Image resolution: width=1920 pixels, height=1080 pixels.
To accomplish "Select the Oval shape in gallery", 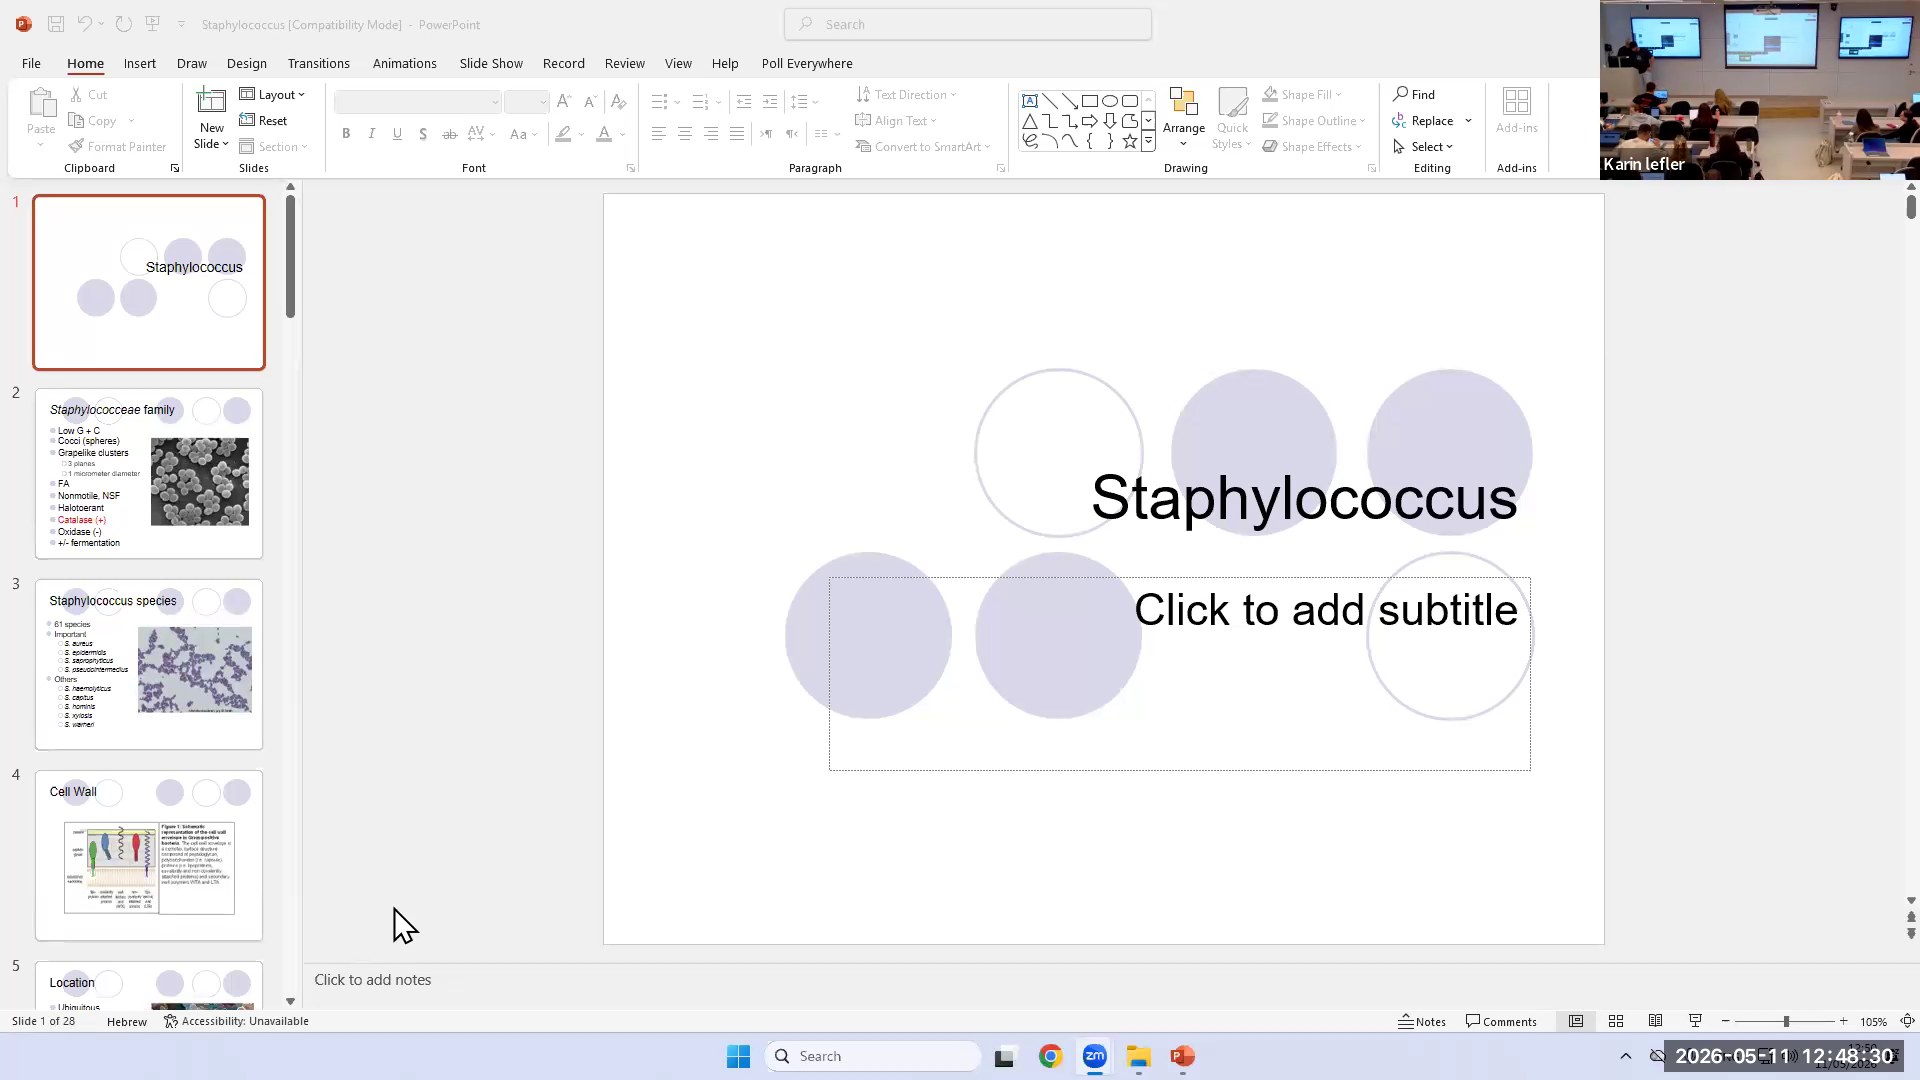I will click(1110, 101).
